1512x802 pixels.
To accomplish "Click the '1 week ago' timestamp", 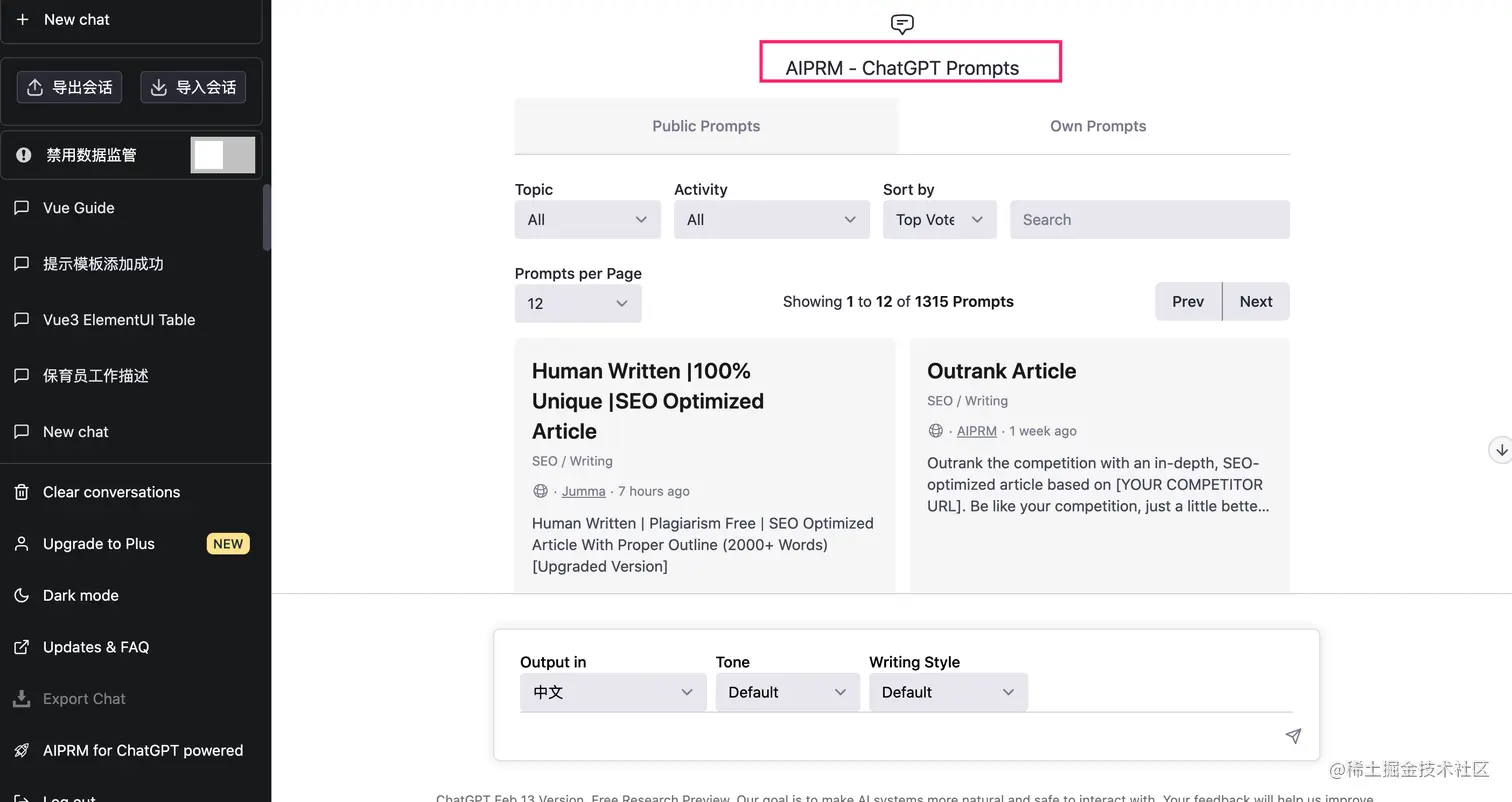I will [x=1043, y=431].
